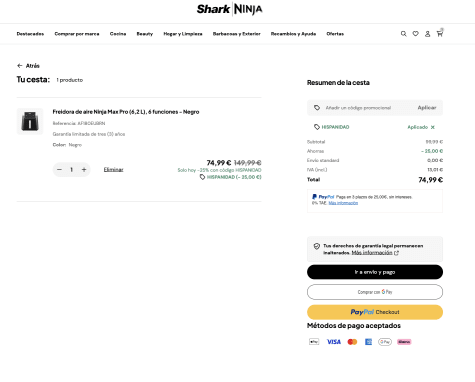The height and width of the screenshot is (382, 475).
Task: Click the American Express payment icon
Action: point(368,342)
